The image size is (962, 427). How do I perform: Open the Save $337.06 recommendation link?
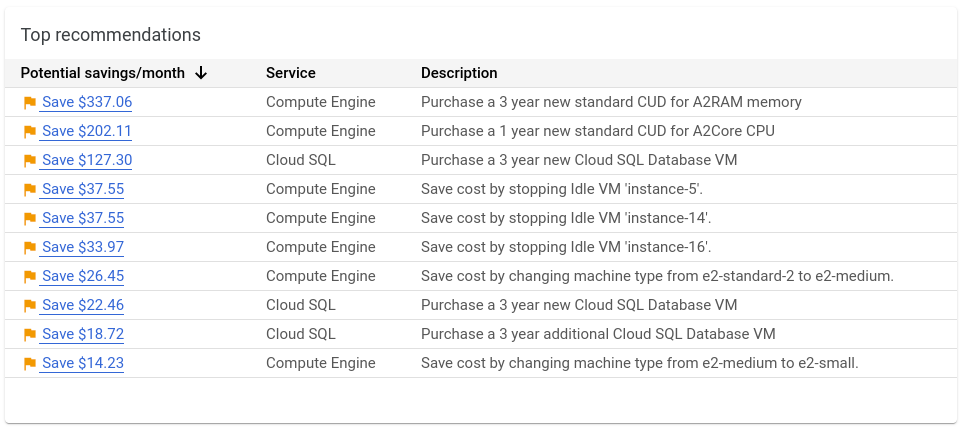pyautogui.click(x=86, y=102)
